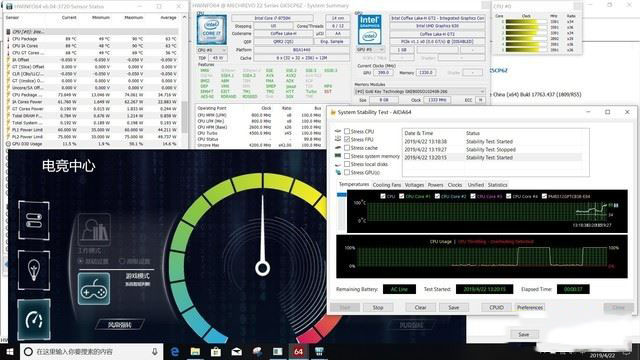Image resolution: width=640 pixels, height=360 pixels.
Task: Click Stress FPU icon
Action: 338,140
